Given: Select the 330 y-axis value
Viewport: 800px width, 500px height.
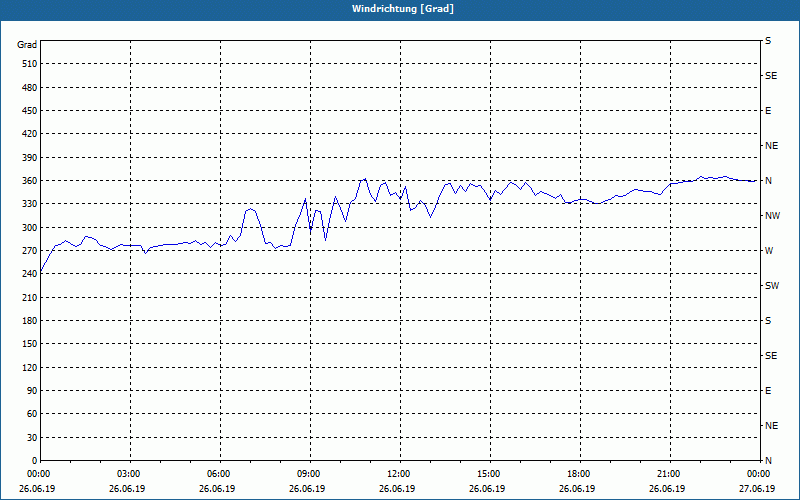Looking at the screenshot, I should click(x=30, y=204).
